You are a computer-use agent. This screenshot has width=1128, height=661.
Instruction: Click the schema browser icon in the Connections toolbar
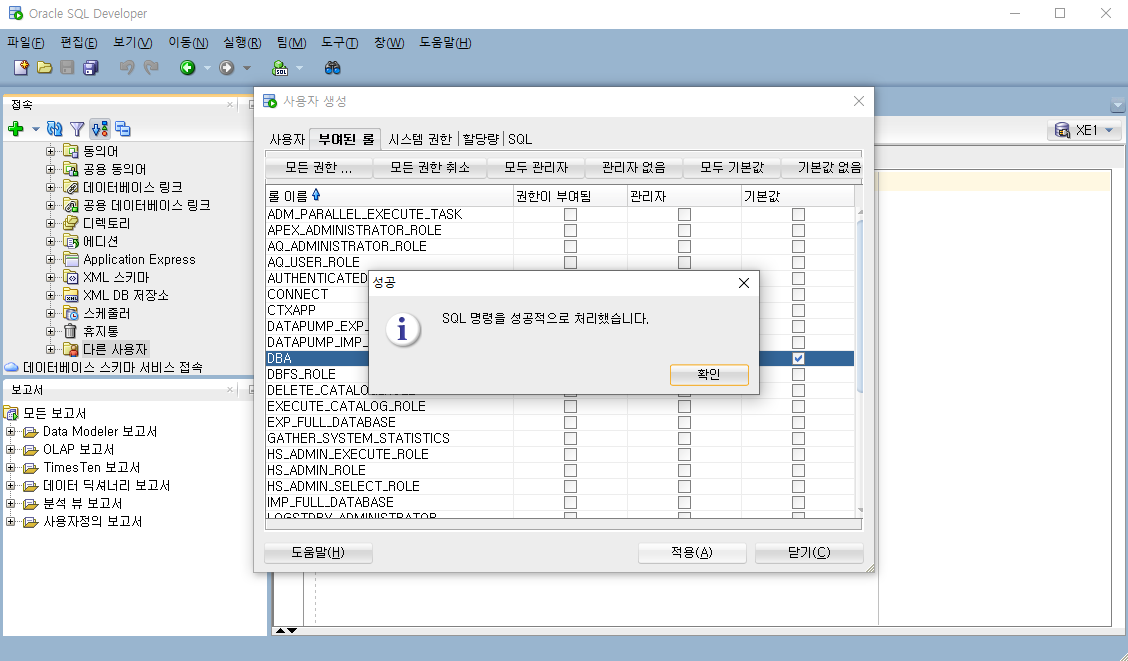(x=100, y=129)
